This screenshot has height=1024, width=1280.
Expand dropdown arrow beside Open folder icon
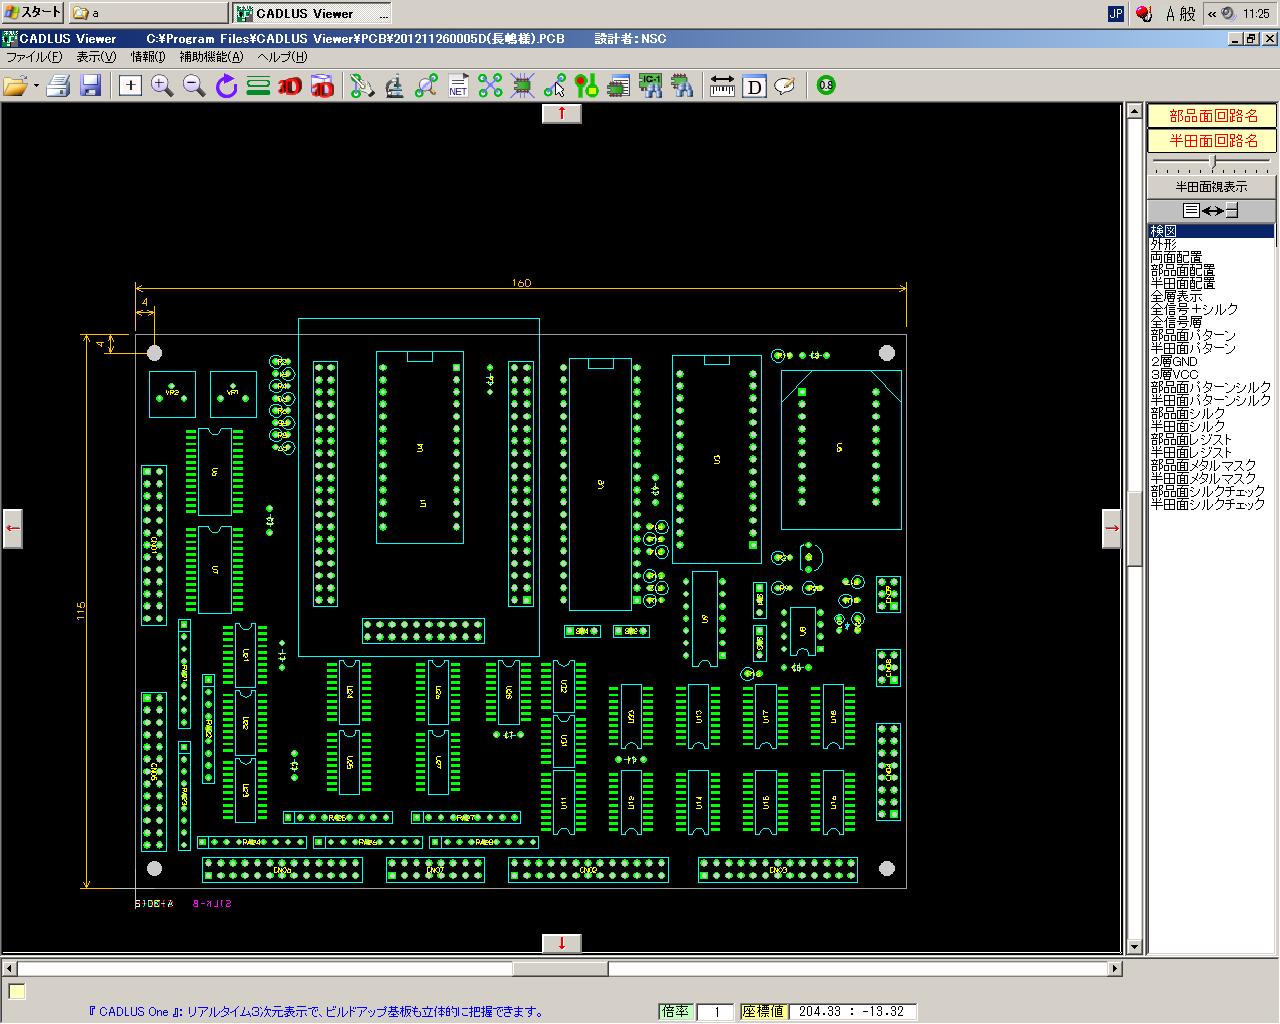point(37,86)
